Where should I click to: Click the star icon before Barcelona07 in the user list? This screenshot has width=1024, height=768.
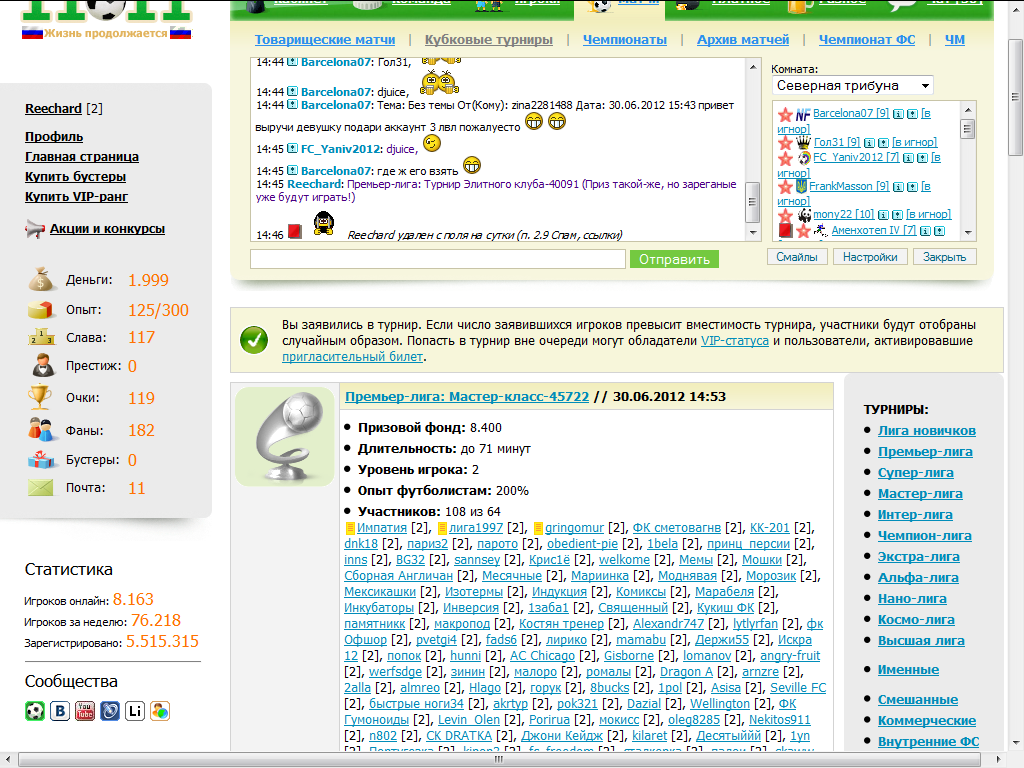(786, 115)
